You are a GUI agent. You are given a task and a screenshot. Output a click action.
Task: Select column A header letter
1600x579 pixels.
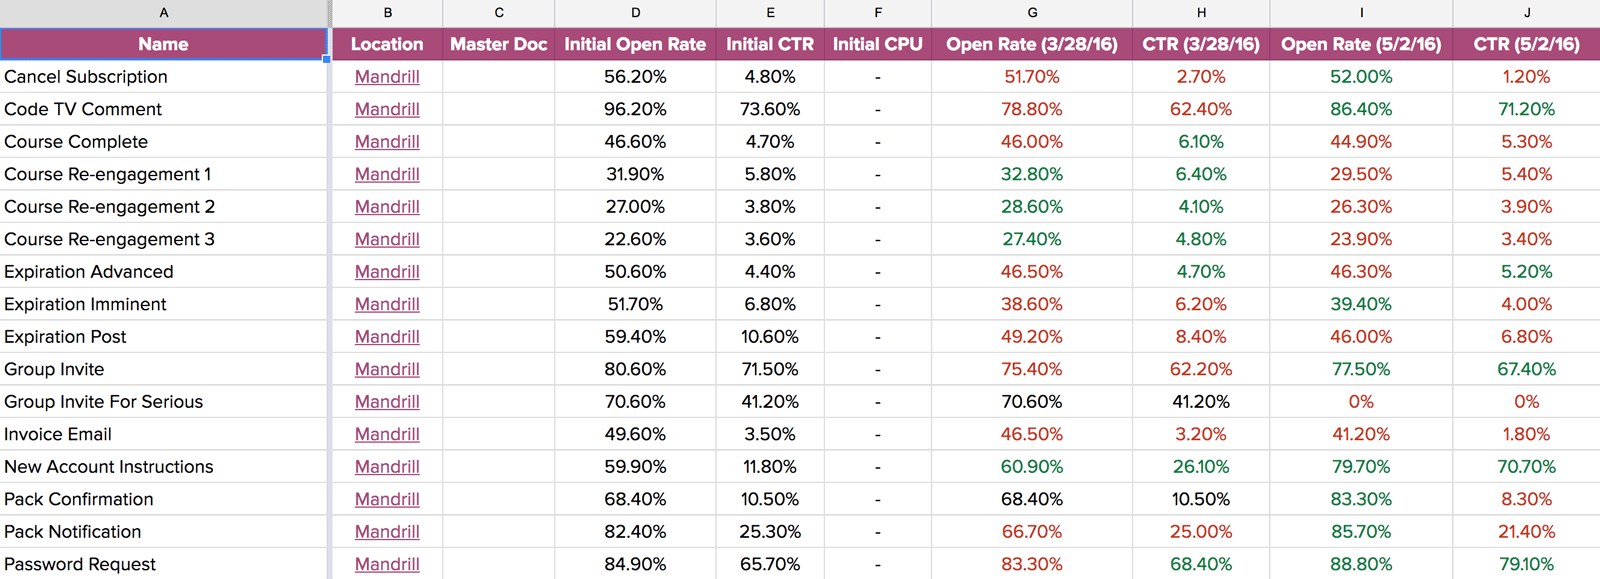tap(164, 13)
